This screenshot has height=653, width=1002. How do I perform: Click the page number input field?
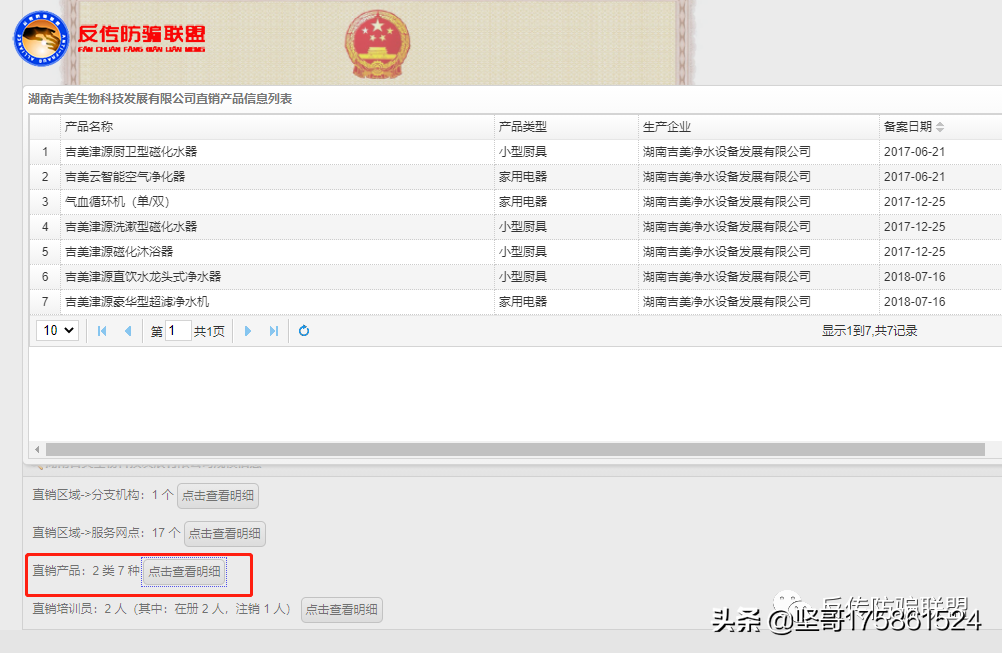click(178, 331)
